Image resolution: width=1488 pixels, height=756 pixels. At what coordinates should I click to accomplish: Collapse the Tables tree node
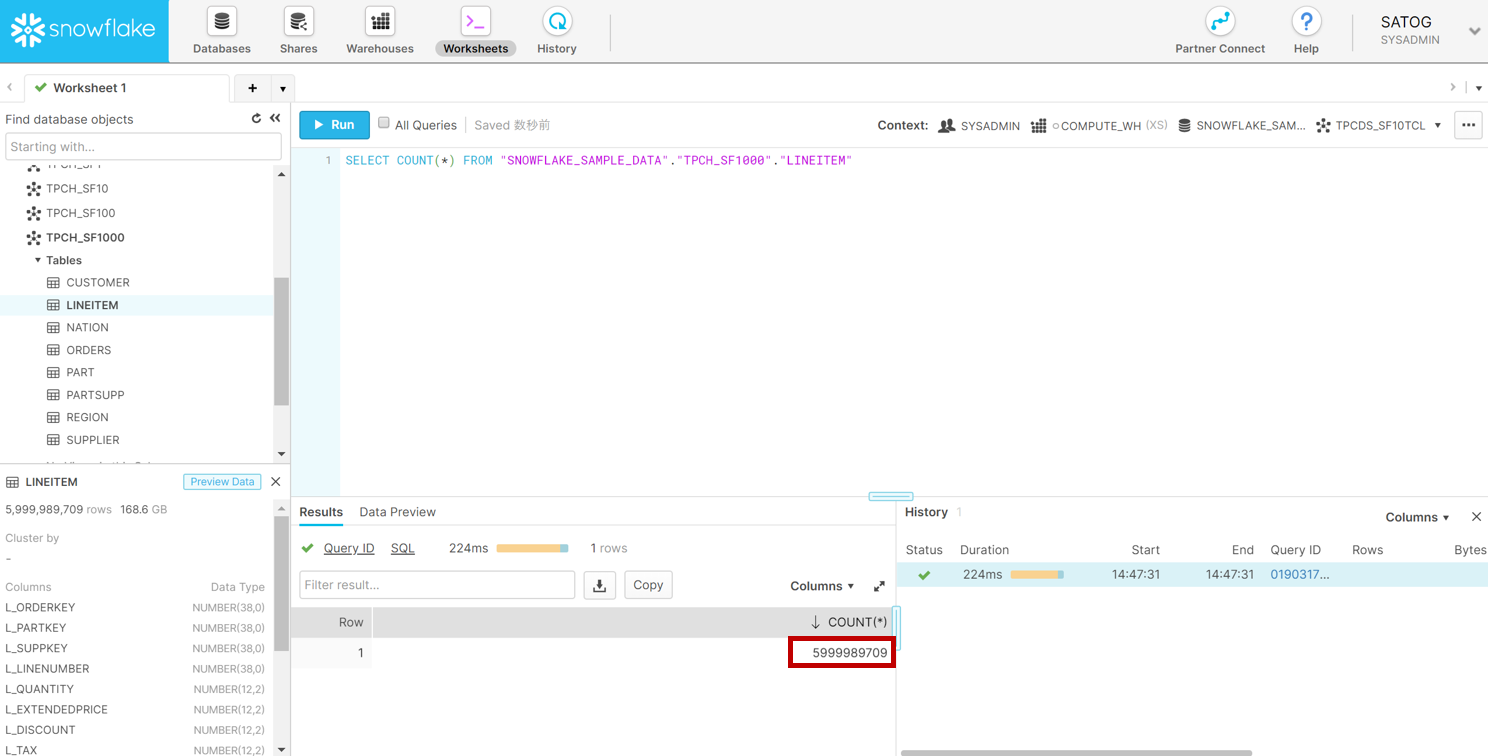(38, 260)
